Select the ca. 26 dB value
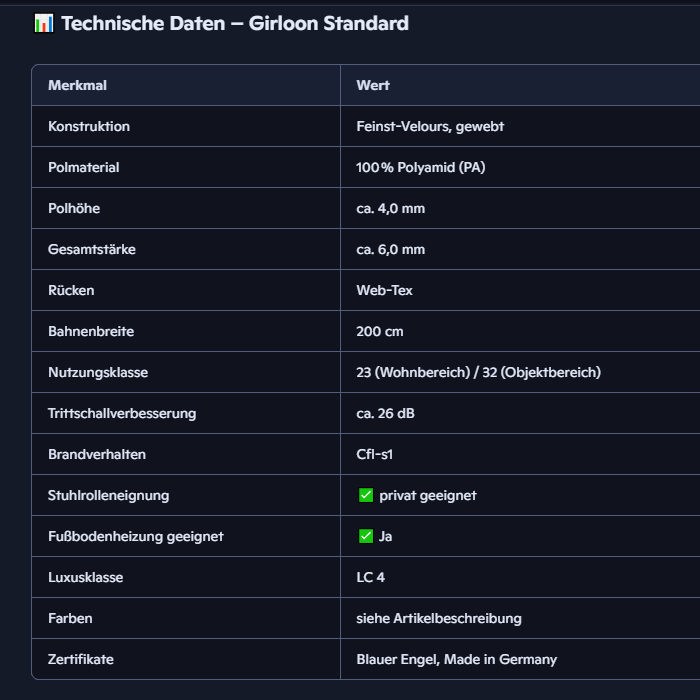Viewport: 700px width, 700px height. click(x=385, y=413)
